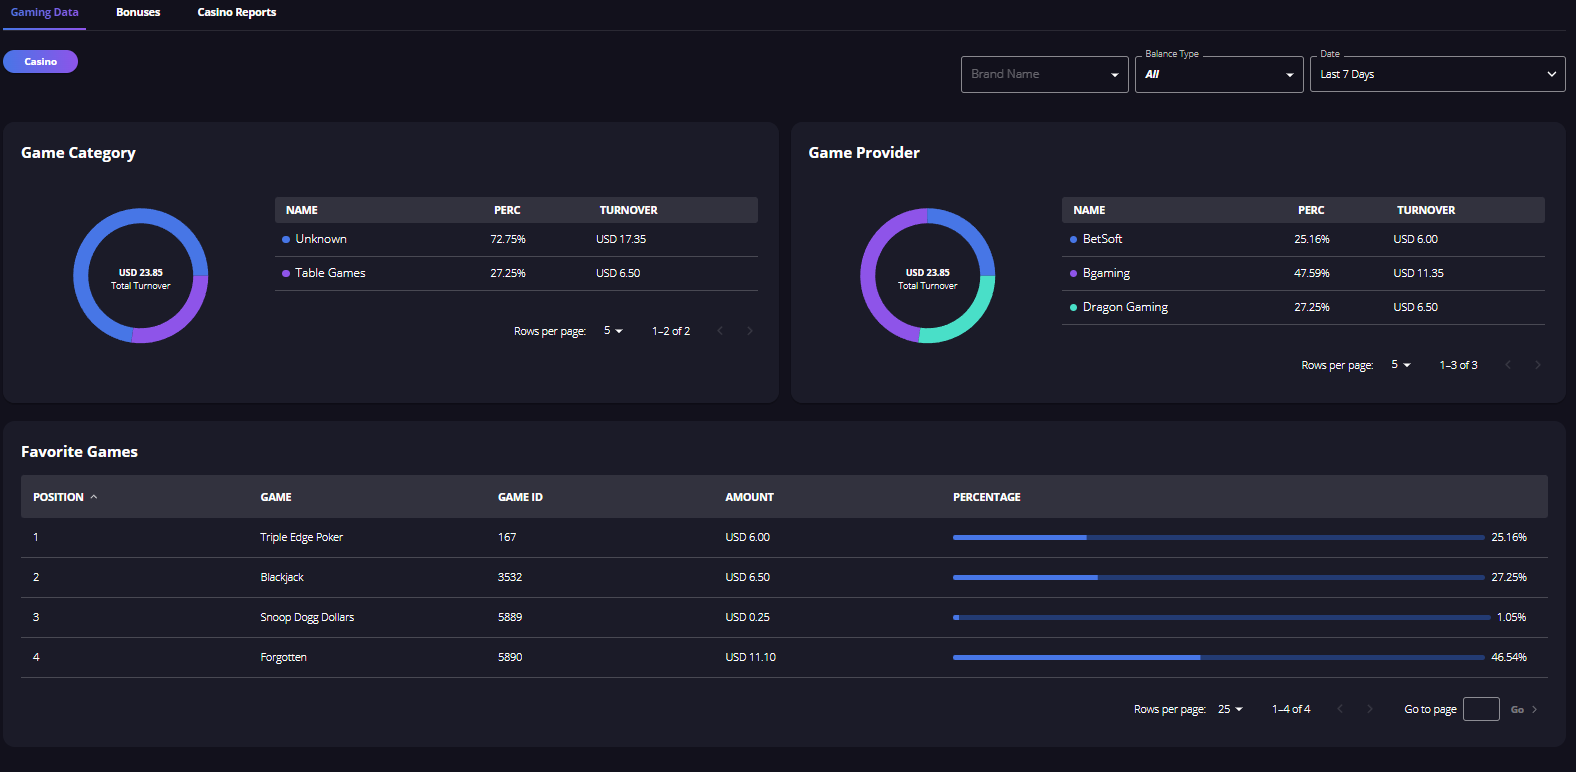Change rows per page in Game Provider
This screenshot has width=1576, height=772.
1400,365
